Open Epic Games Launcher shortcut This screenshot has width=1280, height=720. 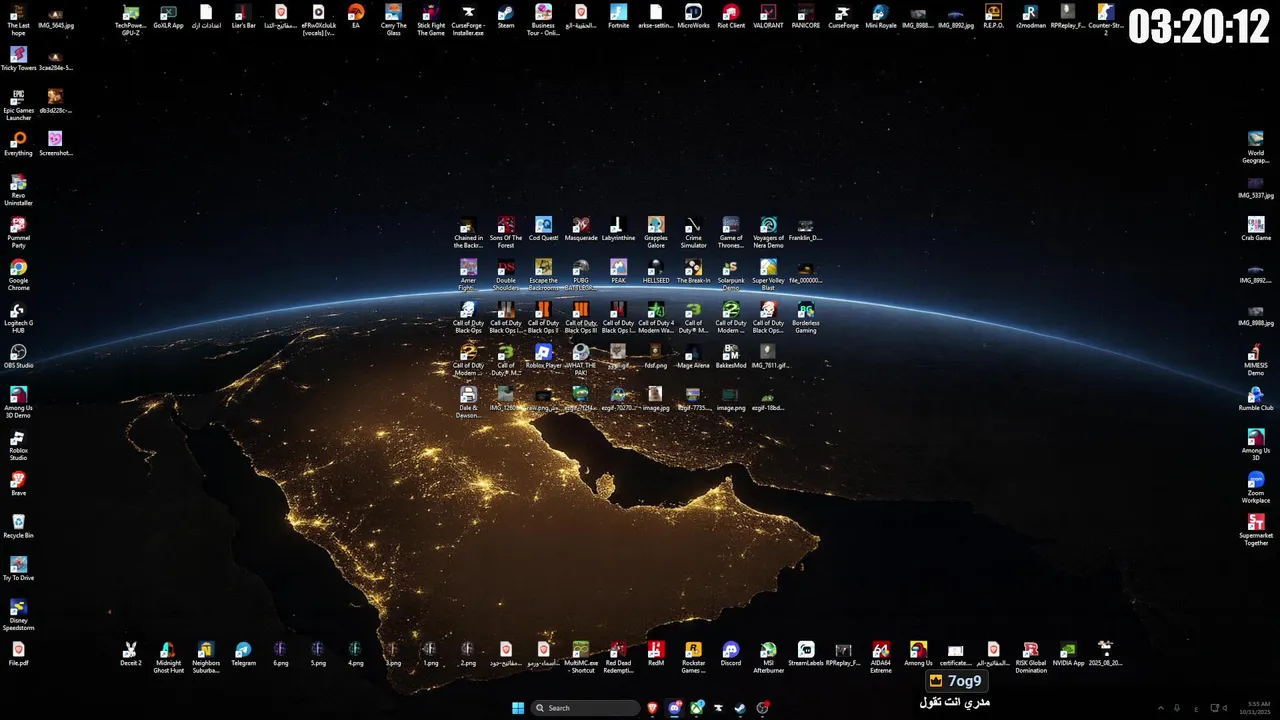click(18, 104)
